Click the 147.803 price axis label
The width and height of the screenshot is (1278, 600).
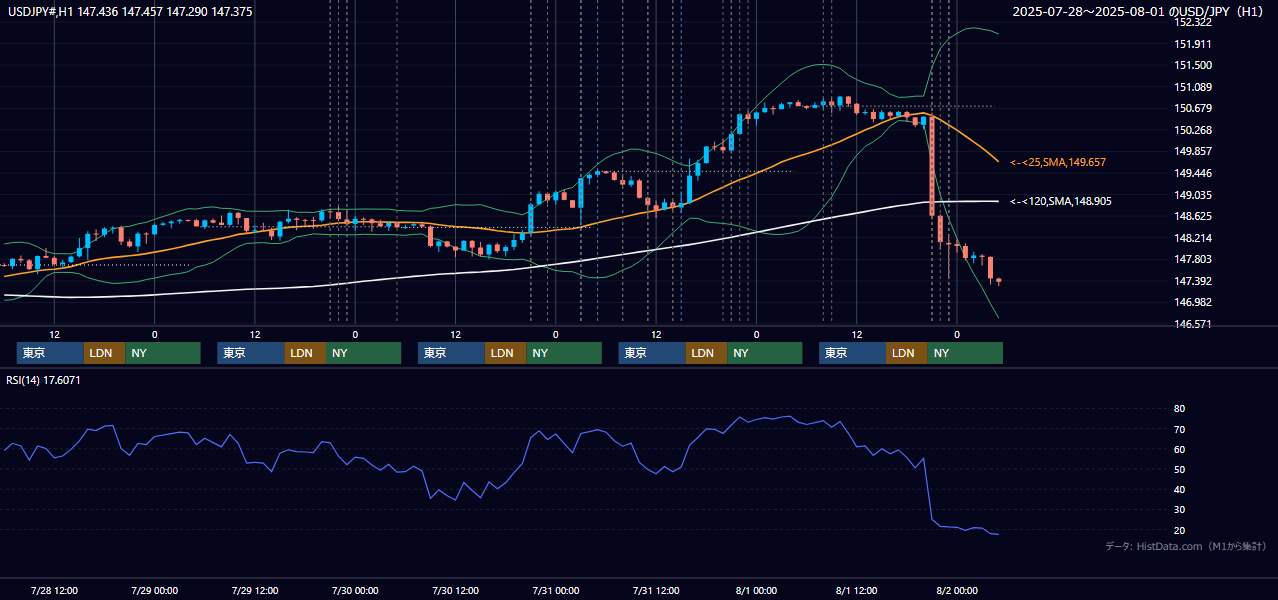[1194, 259]
